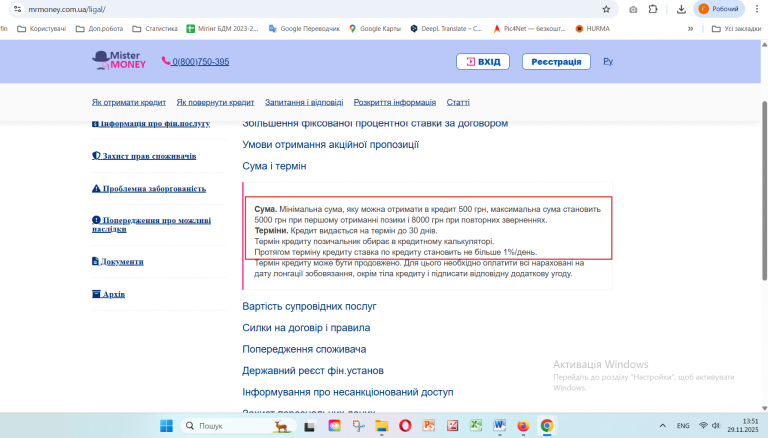Click the phone number 0(800)750-395

click(x=195, y=61)
